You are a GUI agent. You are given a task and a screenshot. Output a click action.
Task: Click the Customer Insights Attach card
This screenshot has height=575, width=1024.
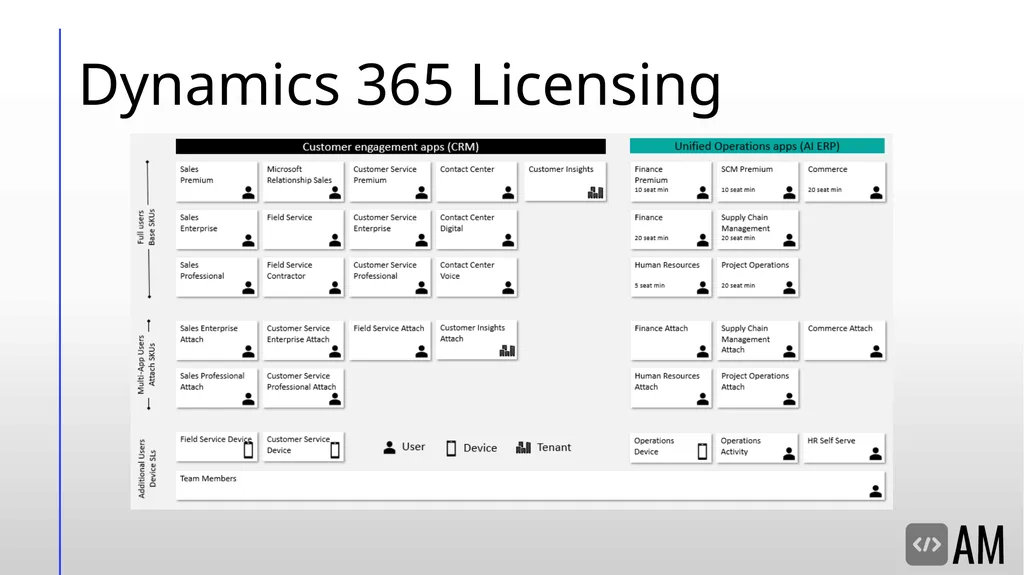(x=477, y=340)
